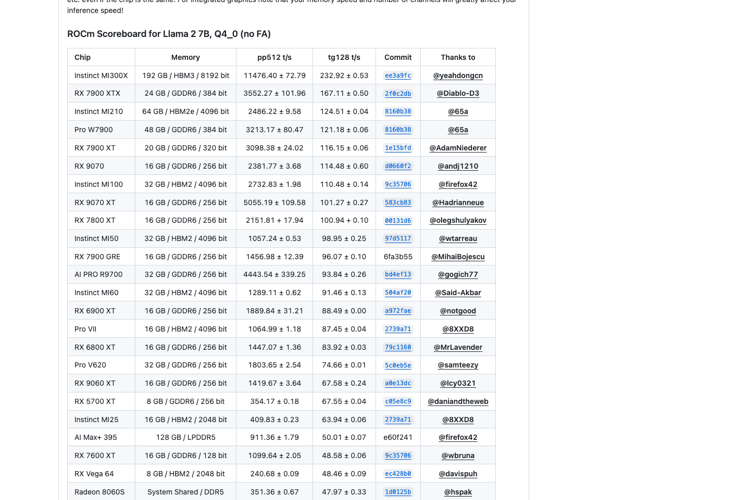Open commit 504af20 link

(397, 293)
